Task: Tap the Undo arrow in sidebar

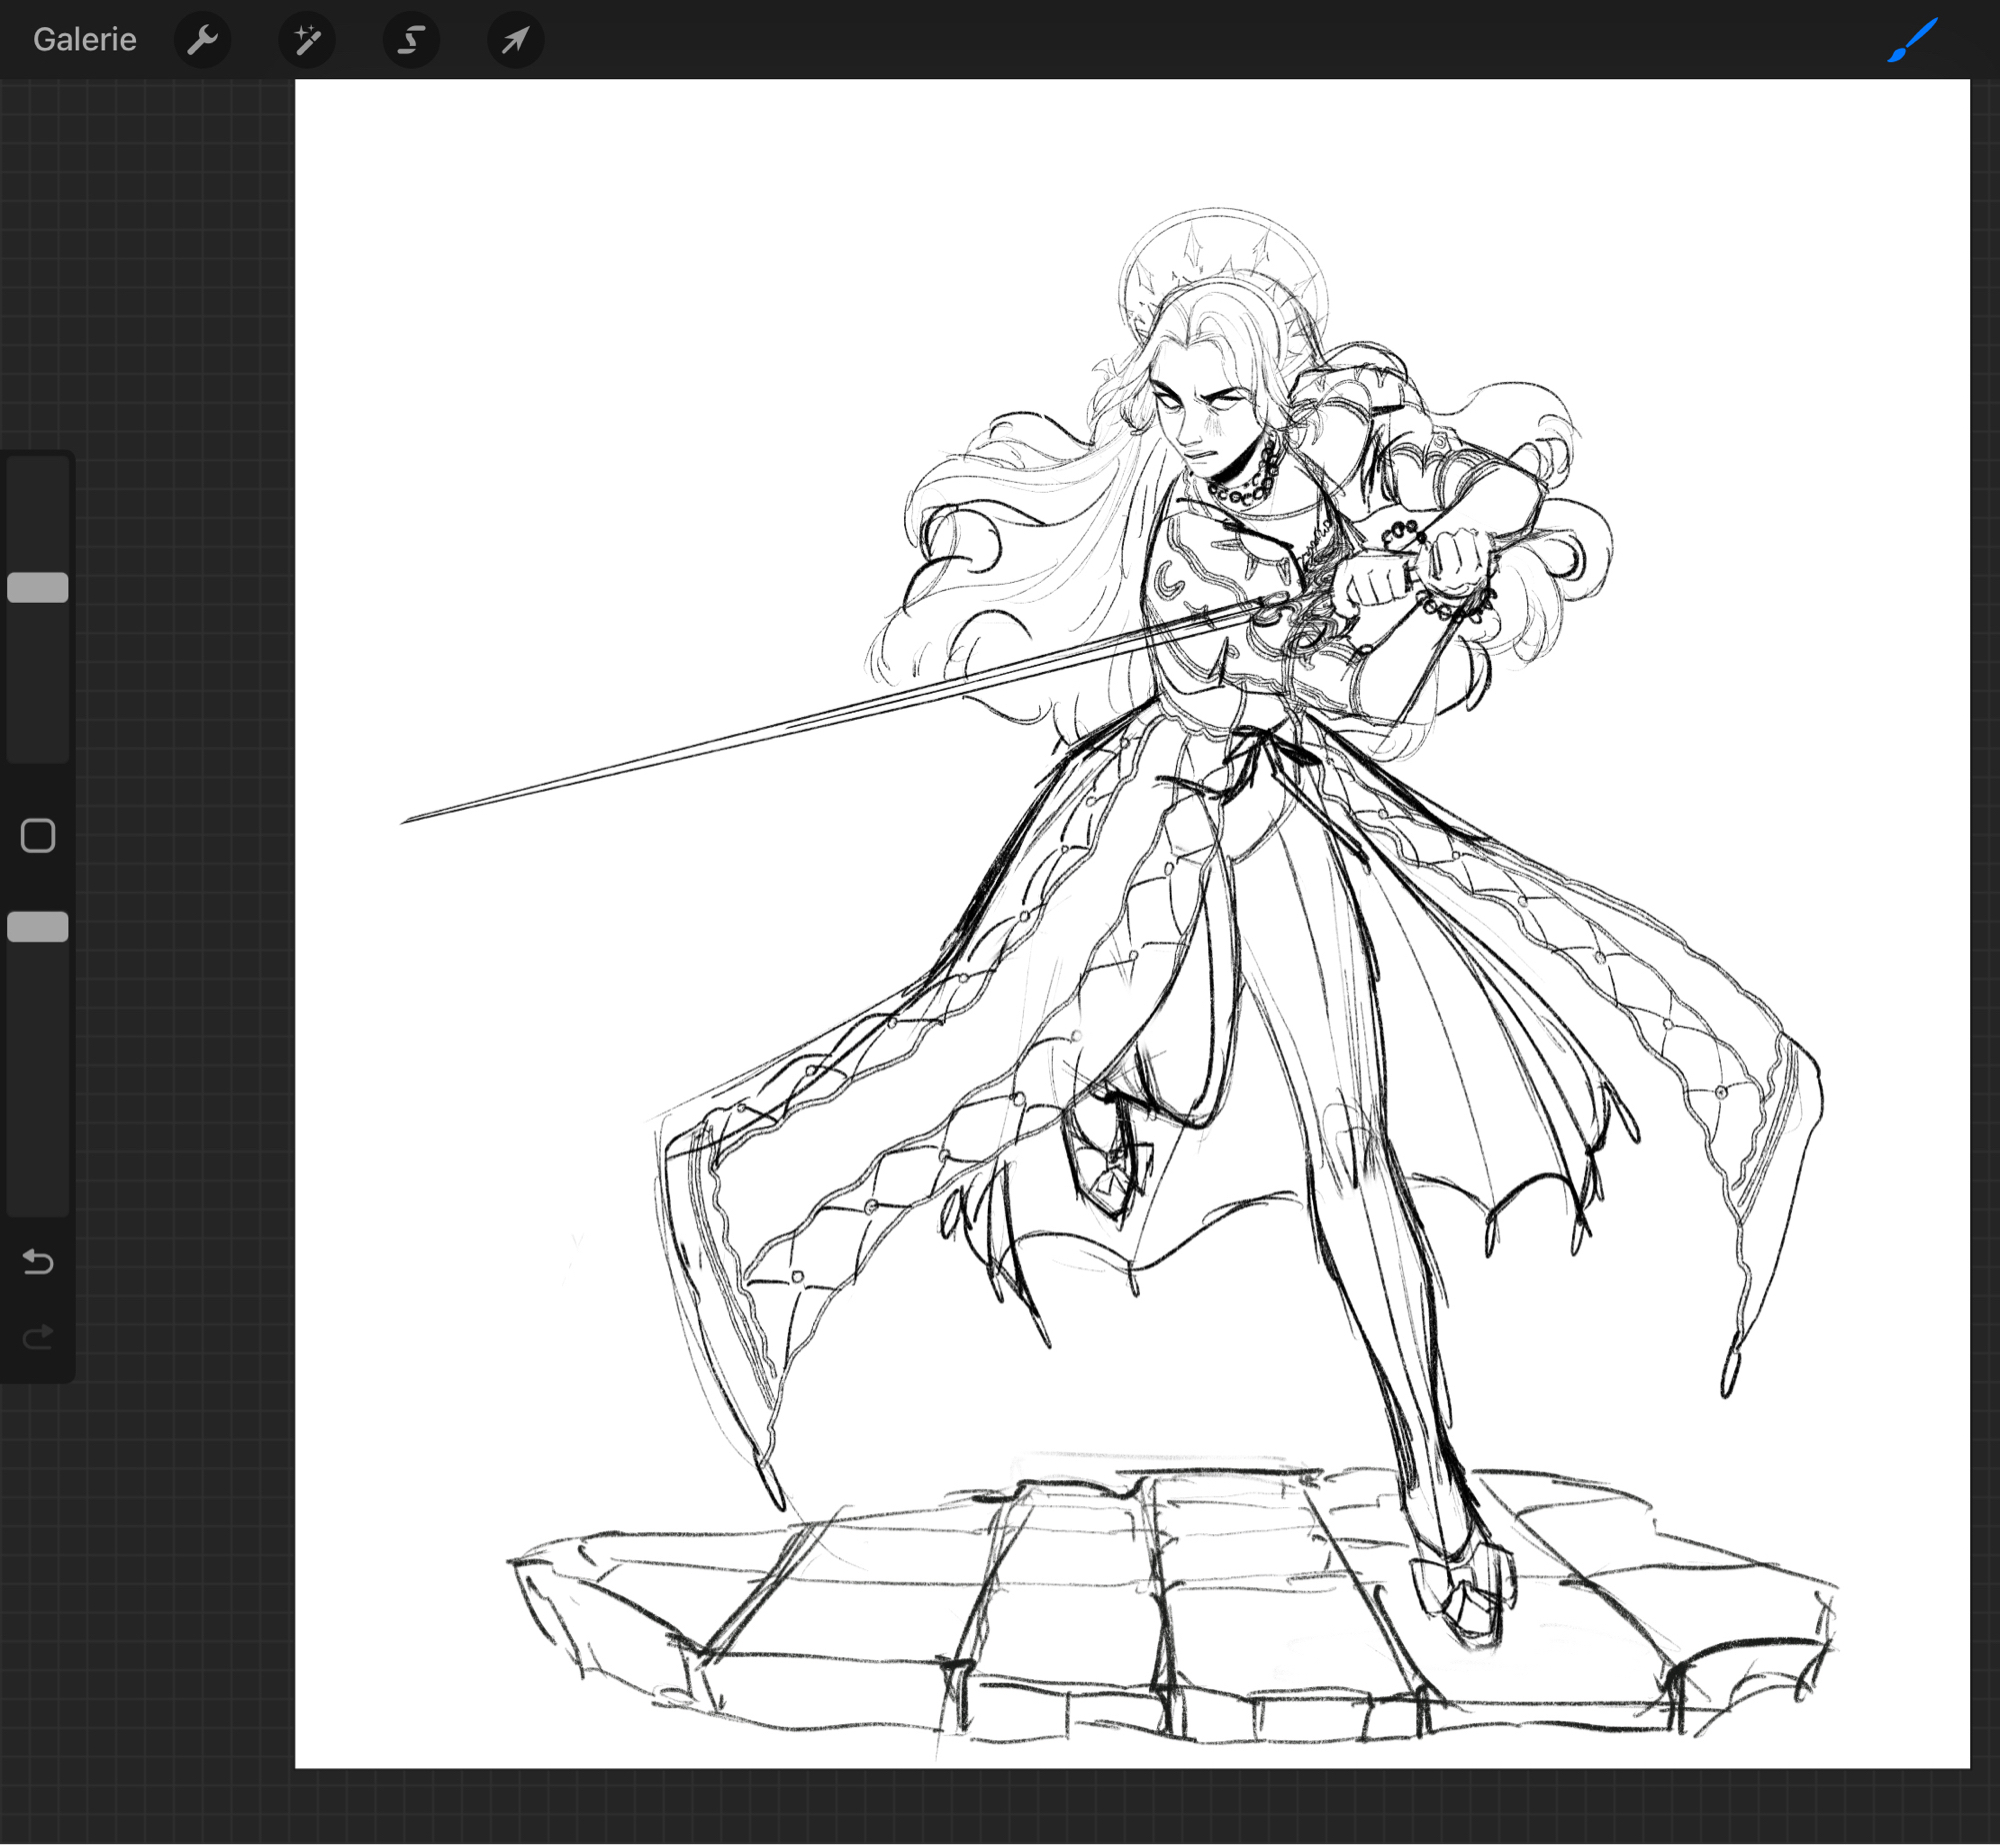Action: pos(38,1261)
